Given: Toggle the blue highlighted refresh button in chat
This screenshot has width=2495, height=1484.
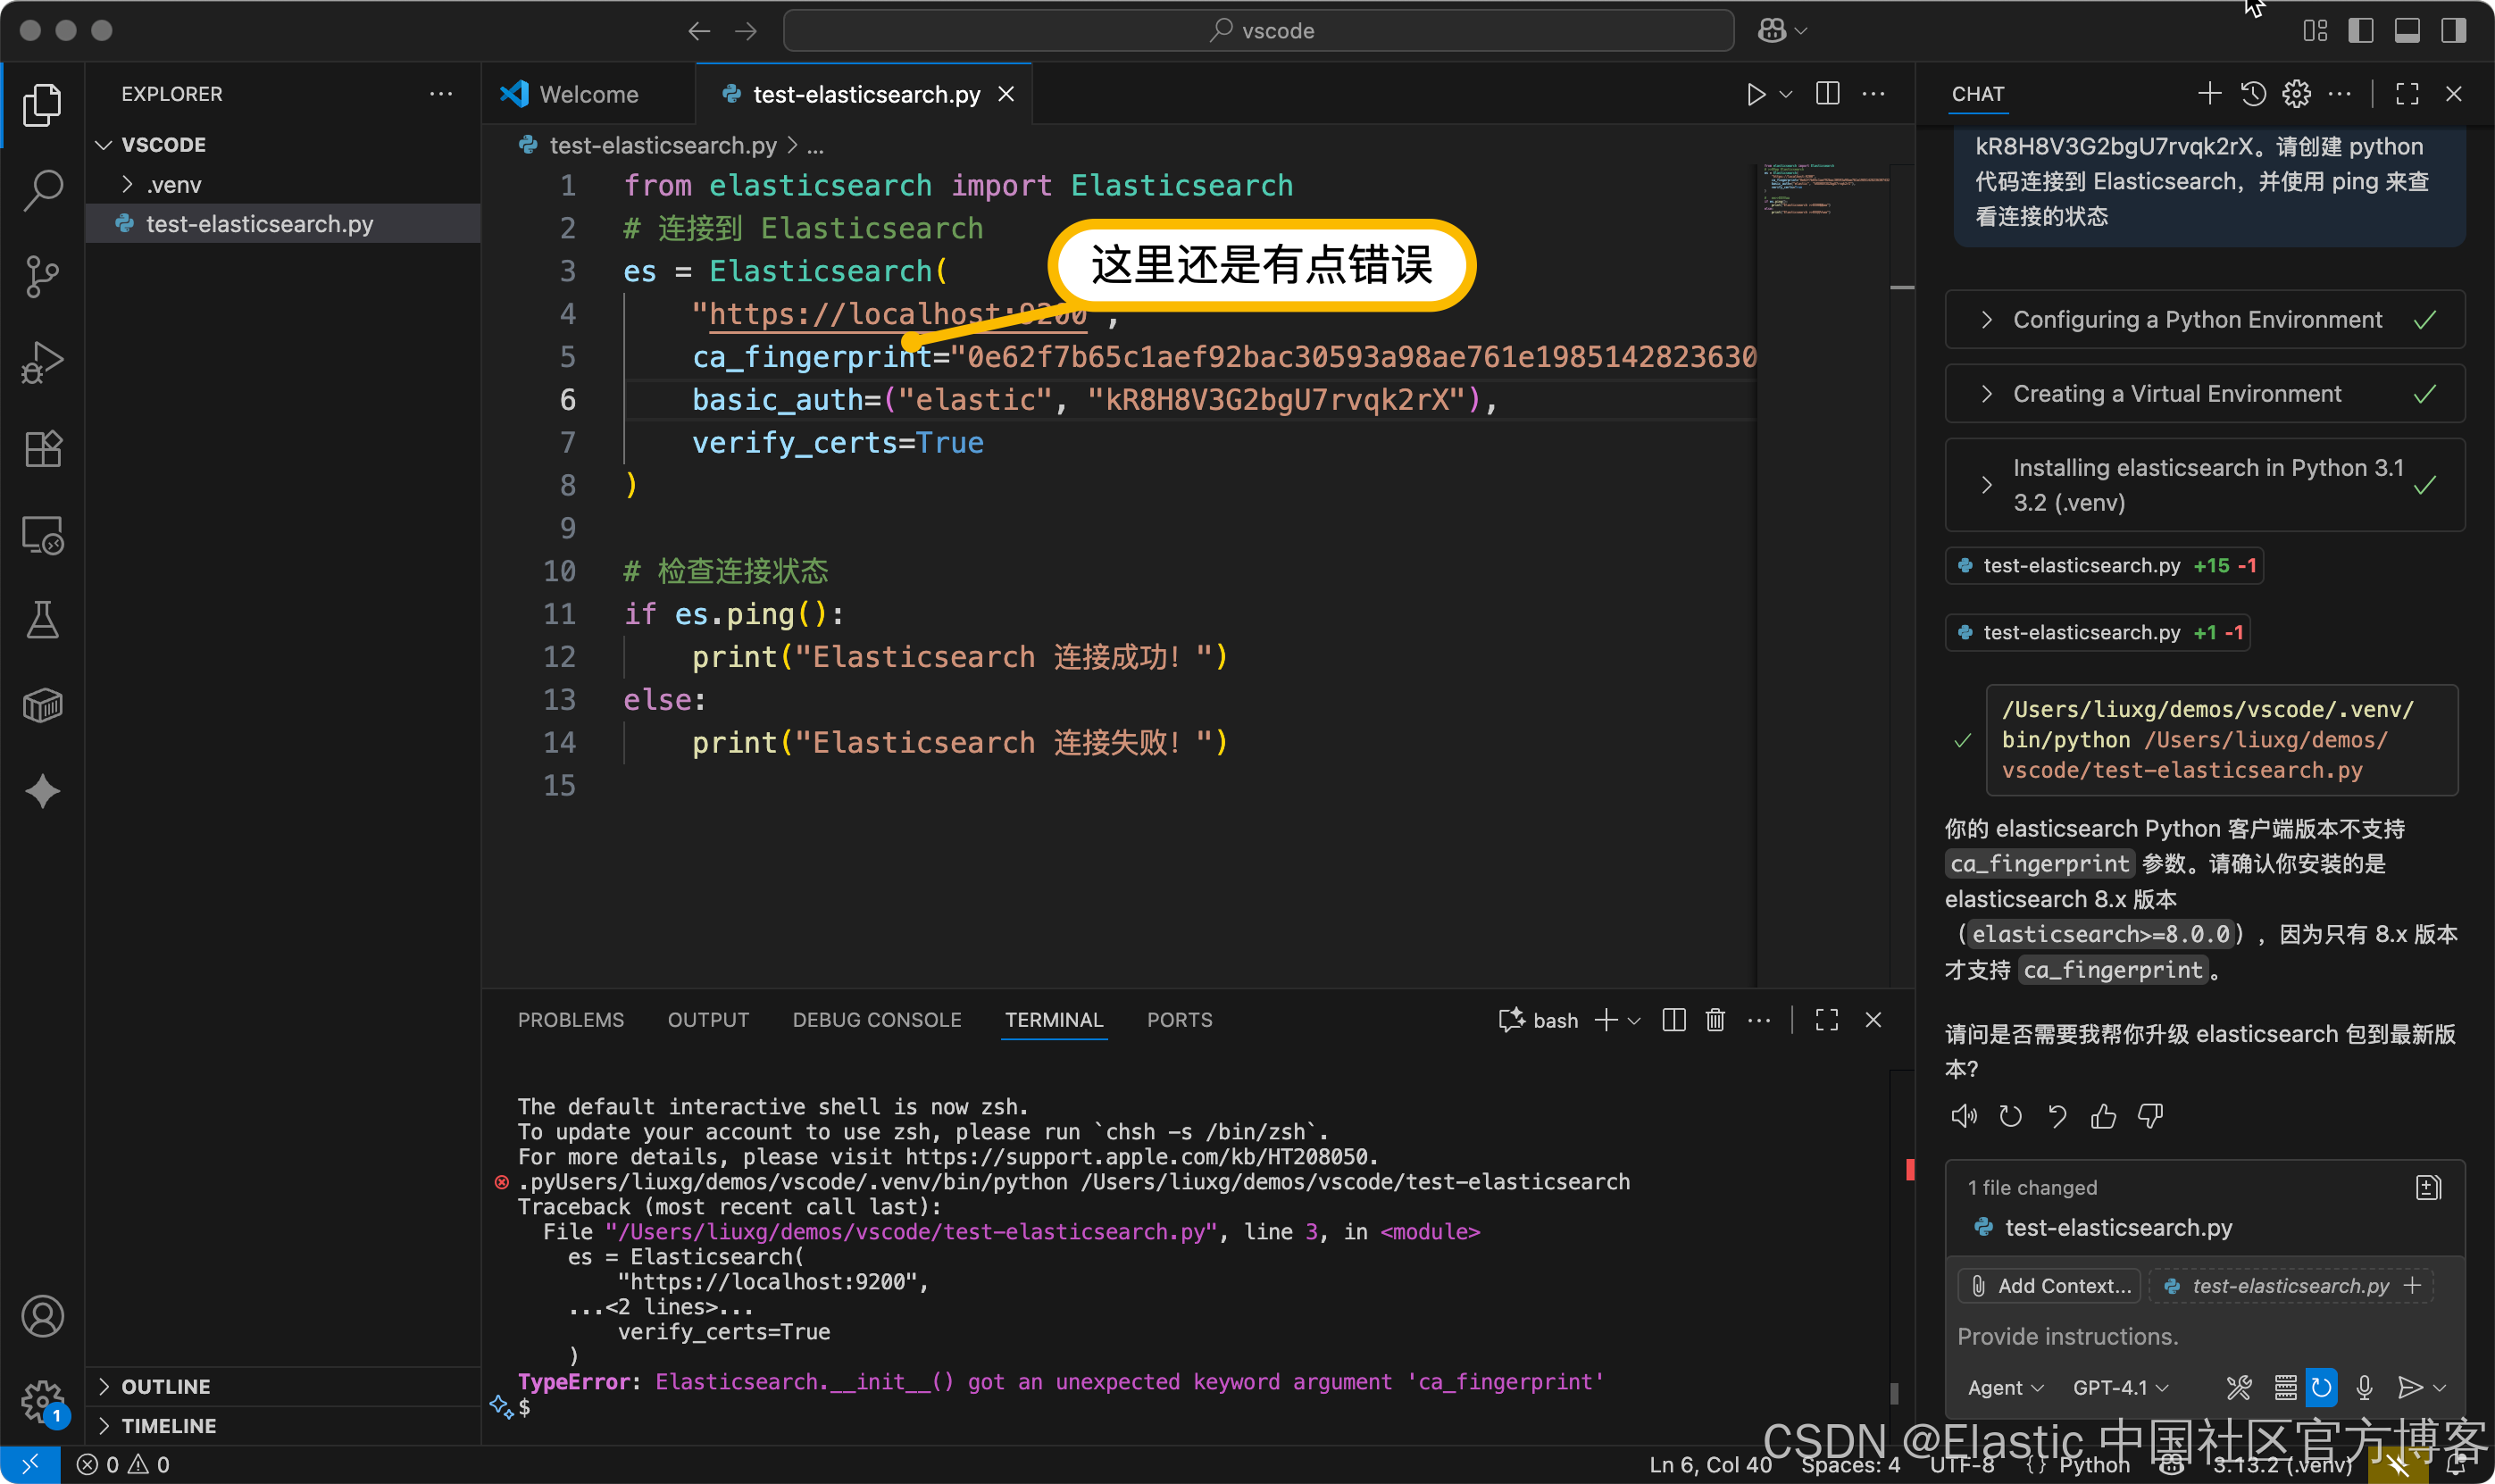Looking at the screenshot, I should (2321, 1387).
